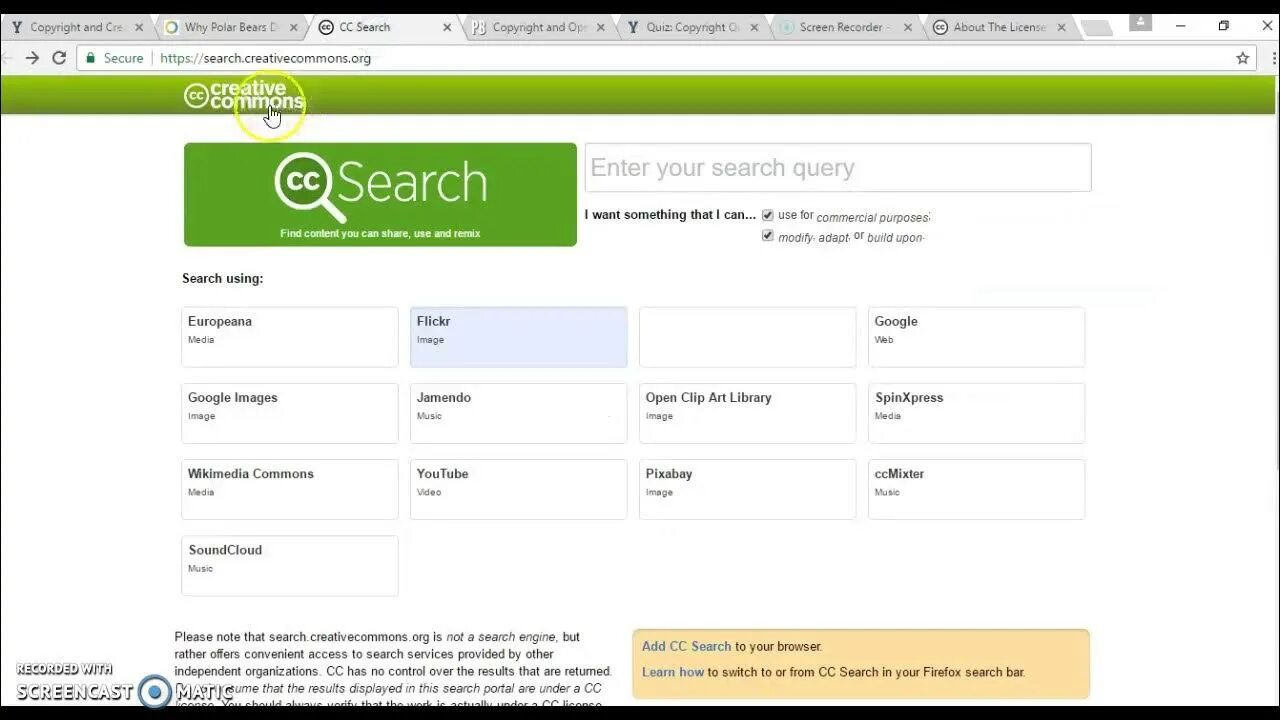
Task: Go forward with browser arrow icon
Action: (32, 58)
